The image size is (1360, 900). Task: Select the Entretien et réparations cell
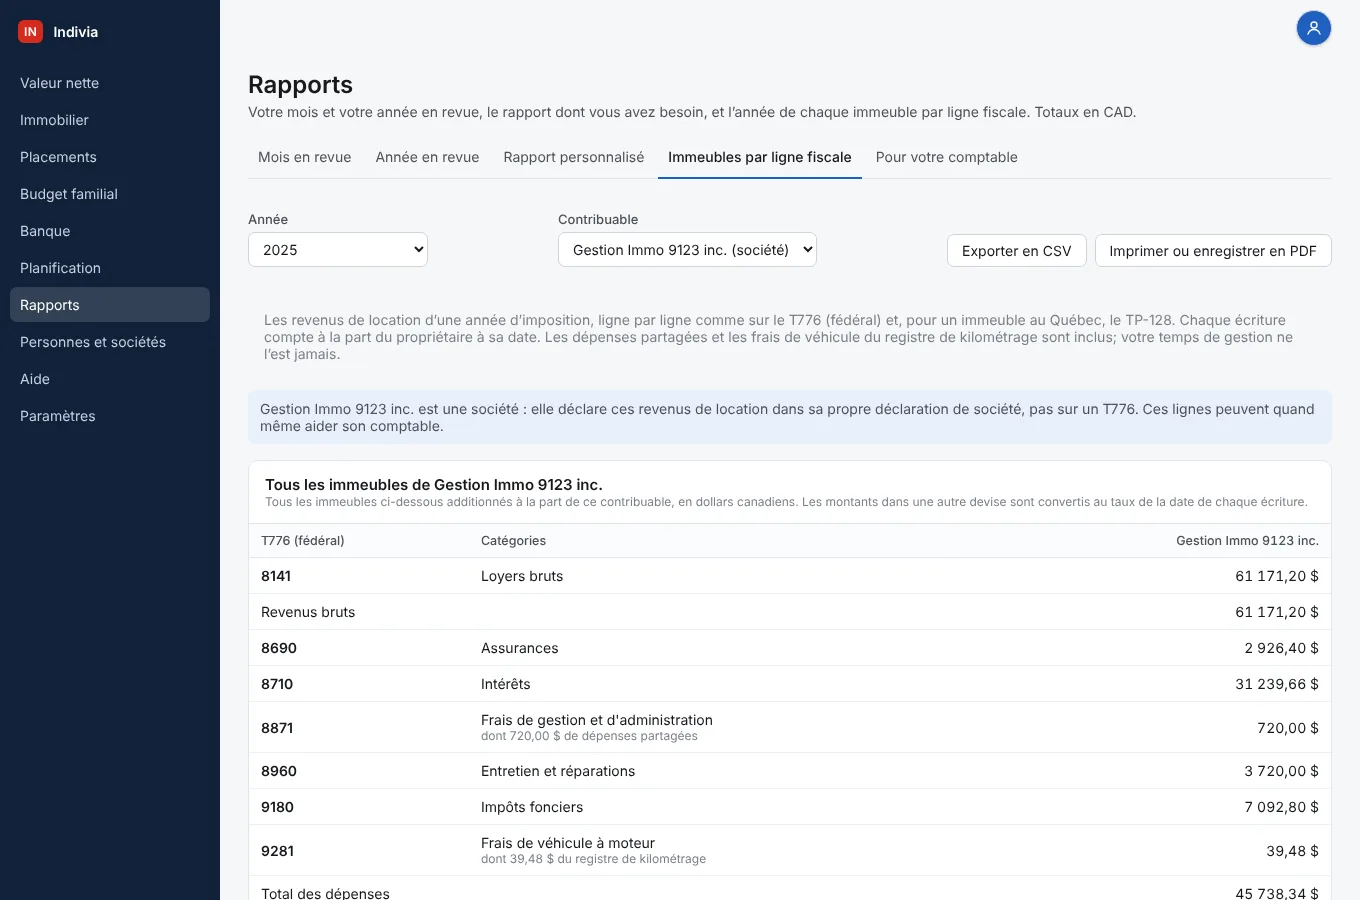[558, 771]
